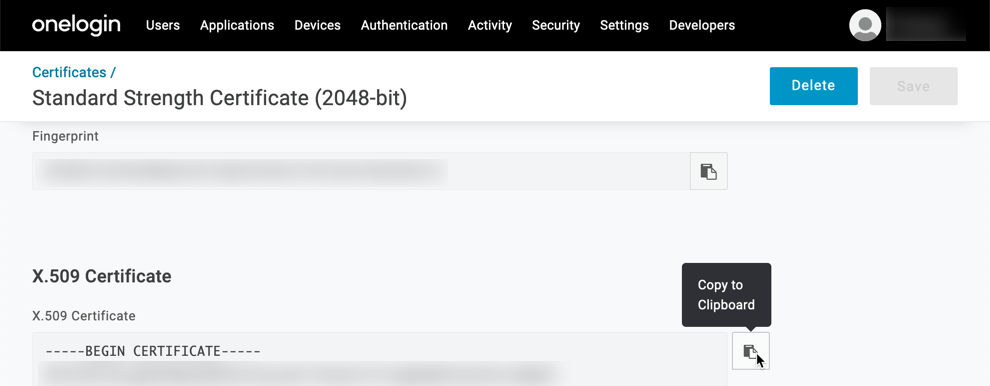The width and height of the screenshot is (990, 386).
Task: Go home via the onelogin logo
Action: coord(76,25)
